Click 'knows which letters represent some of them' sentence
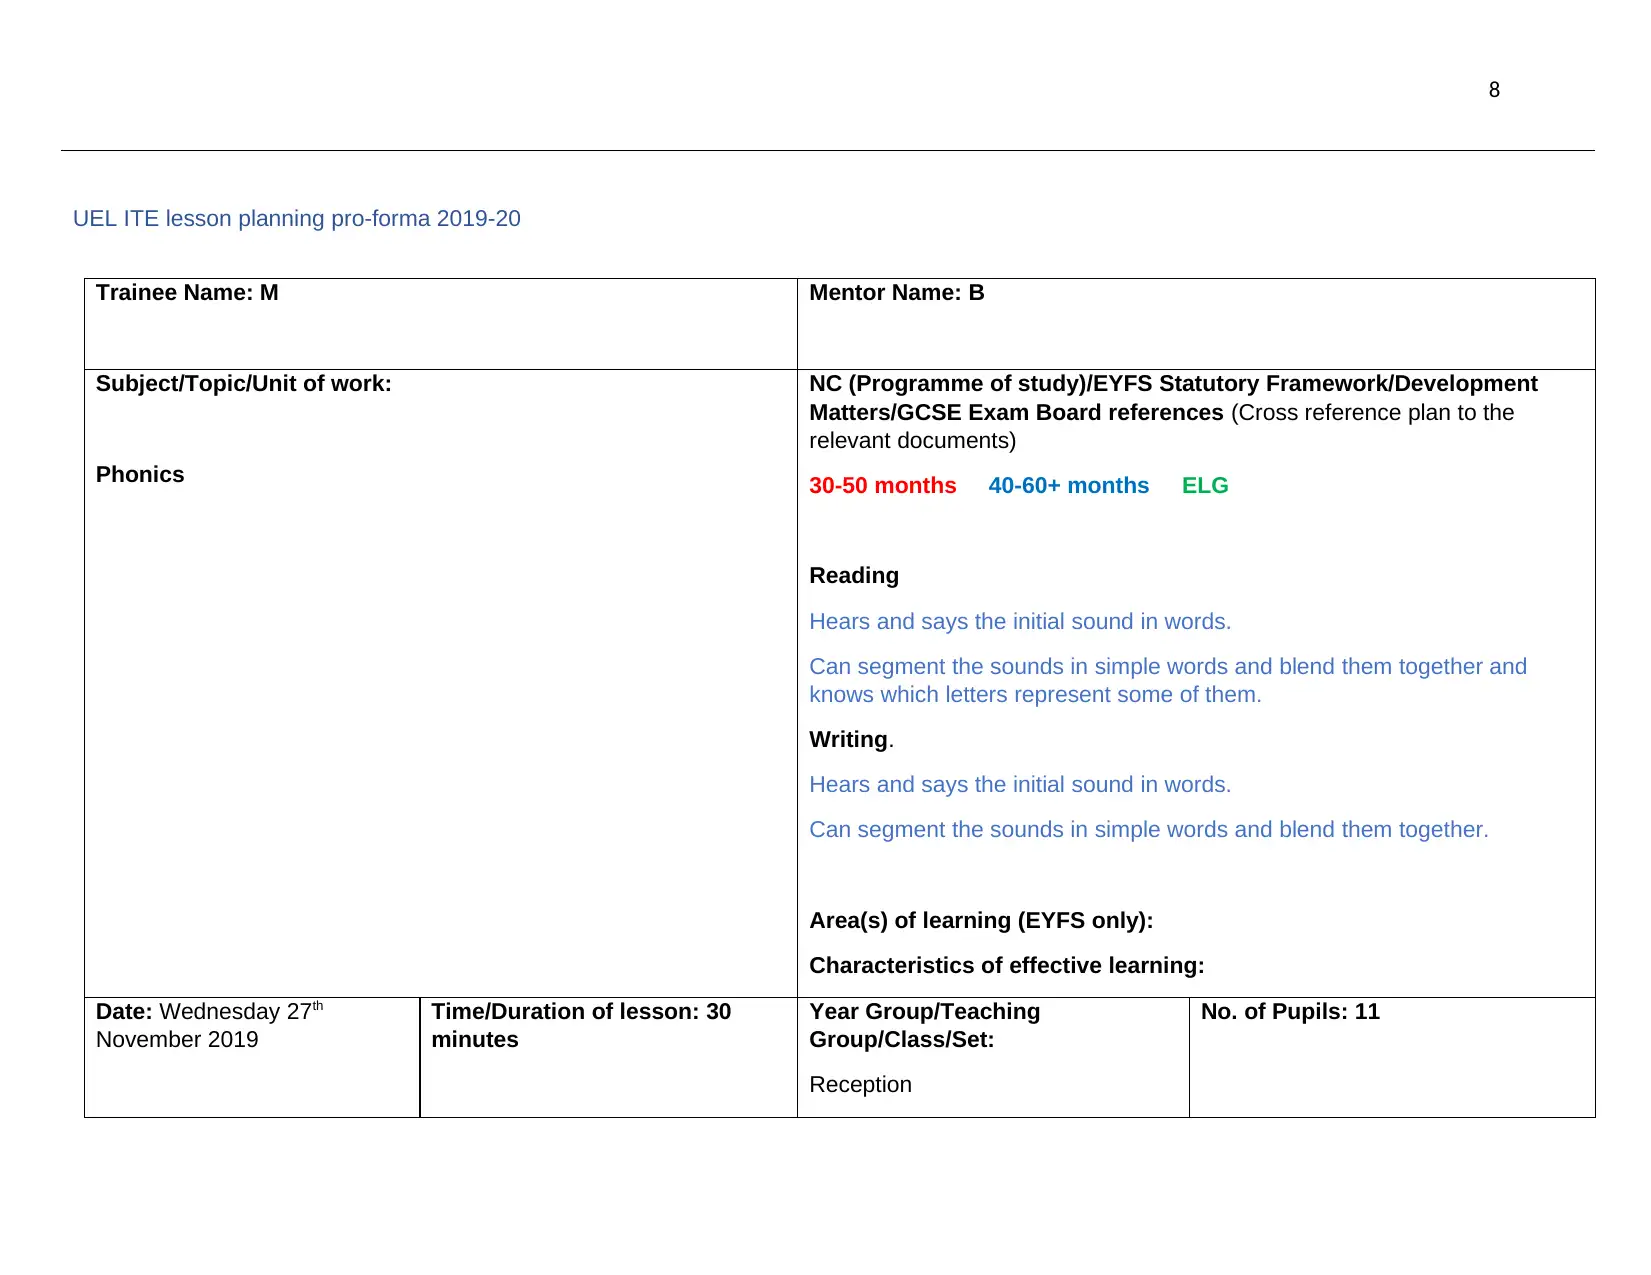1651x1275 pixels. [x=1035, y=695]
